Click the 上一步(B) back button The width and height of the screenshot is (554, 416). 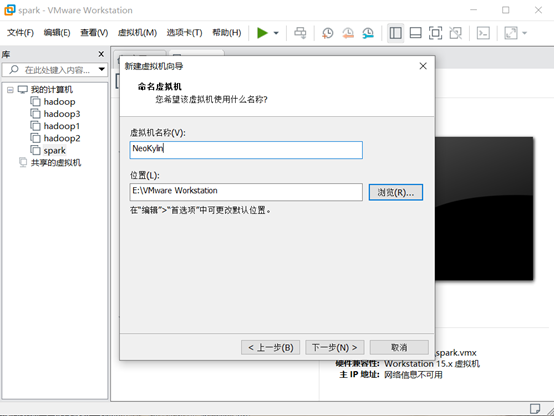[x=270, y=347]
